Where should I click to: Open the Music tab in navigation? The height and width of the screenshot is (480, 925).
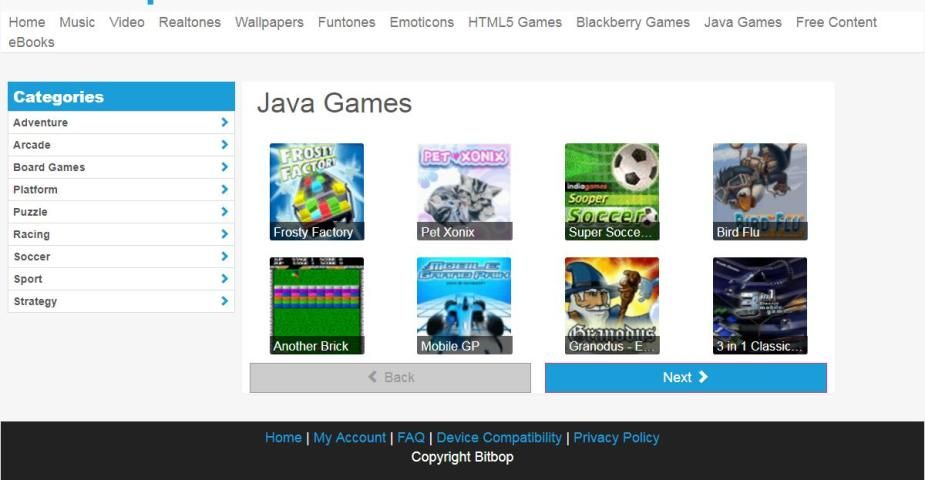[x=77, y=22]
